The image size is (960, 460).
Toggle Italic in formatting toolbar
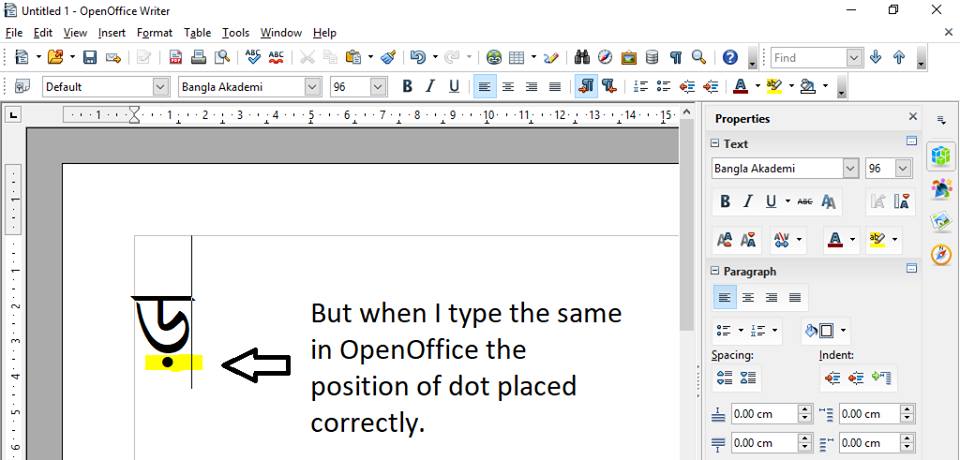tap(430, 87)
